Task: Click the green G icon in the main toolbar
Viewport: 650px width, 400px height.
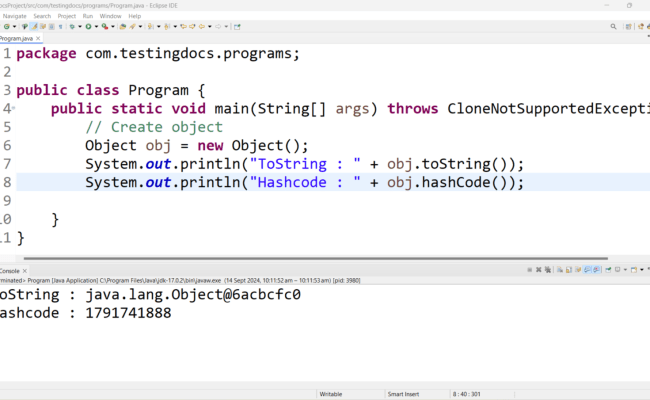Action: tap(7, 27)
